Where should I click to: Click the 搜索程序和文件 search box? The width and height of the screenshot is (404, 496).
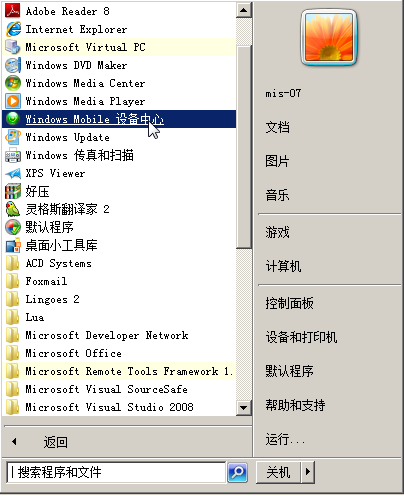pyautogui.click(x=116, y=472)
